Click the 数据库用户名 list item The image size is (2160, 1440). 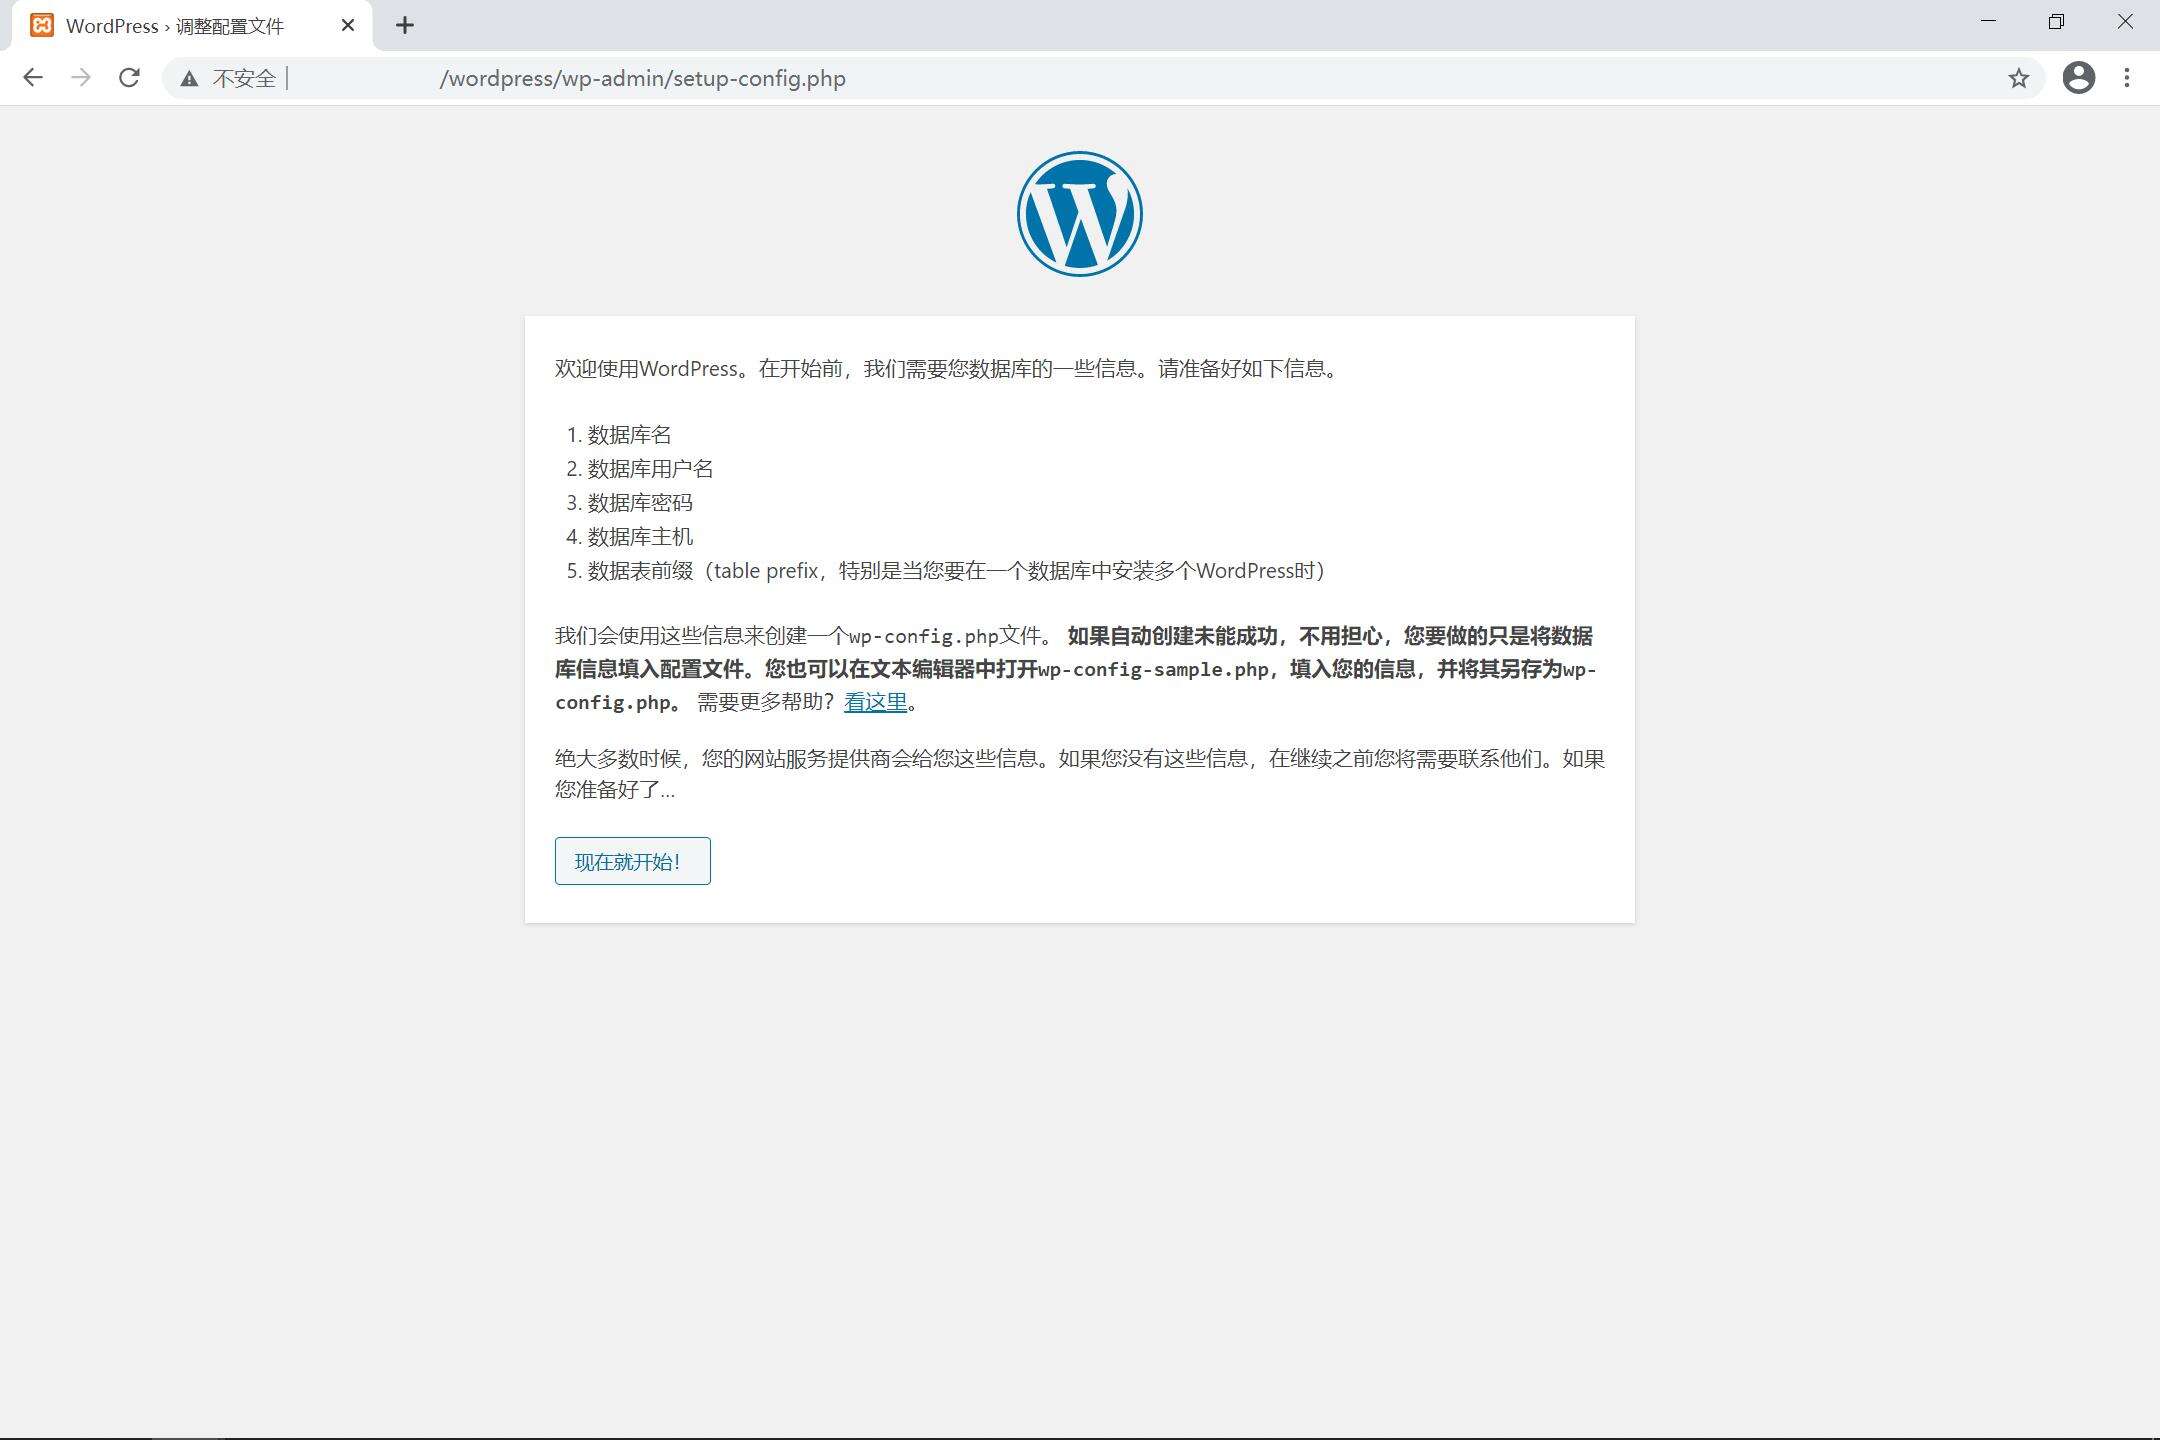click(x=650, y=469)
